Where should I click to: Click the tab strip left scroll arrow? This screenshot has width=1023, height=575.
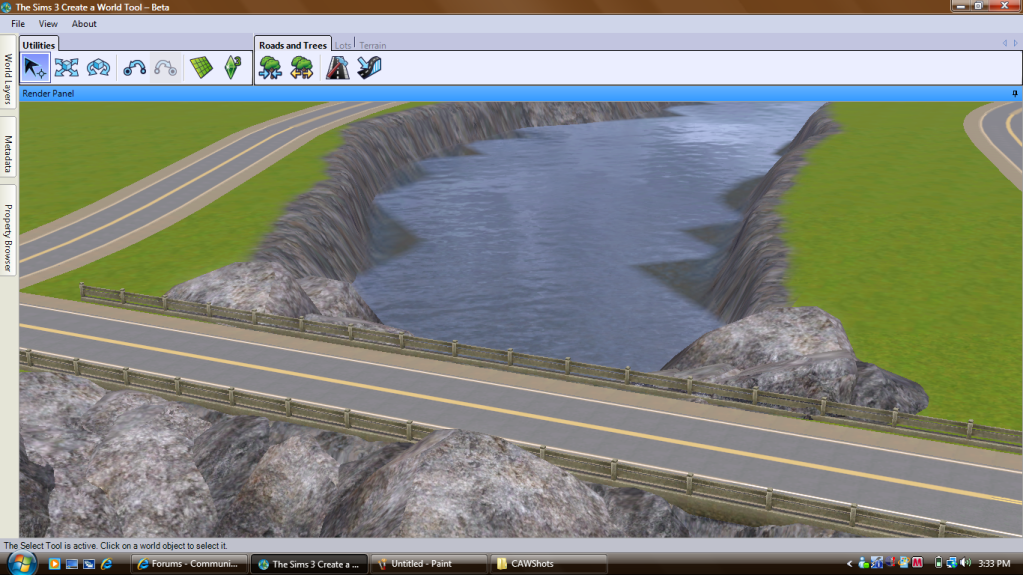(x=1005, y=43)
